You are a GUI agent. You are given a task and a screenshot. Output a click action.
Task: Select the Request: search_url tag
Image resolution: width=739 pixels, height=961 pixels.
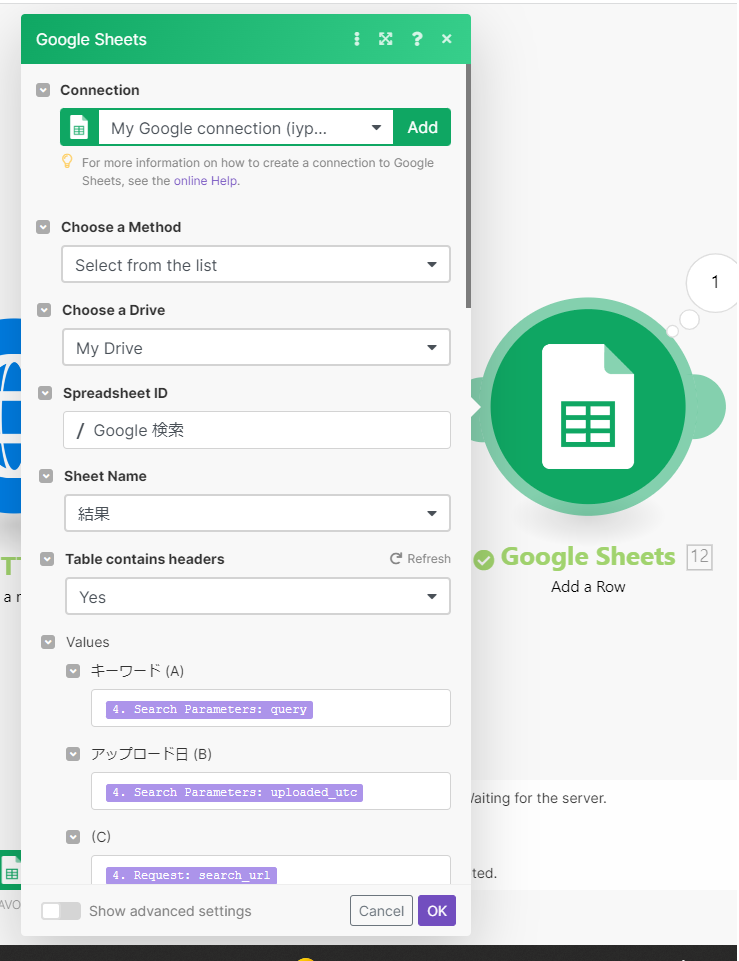pos(191,875)
